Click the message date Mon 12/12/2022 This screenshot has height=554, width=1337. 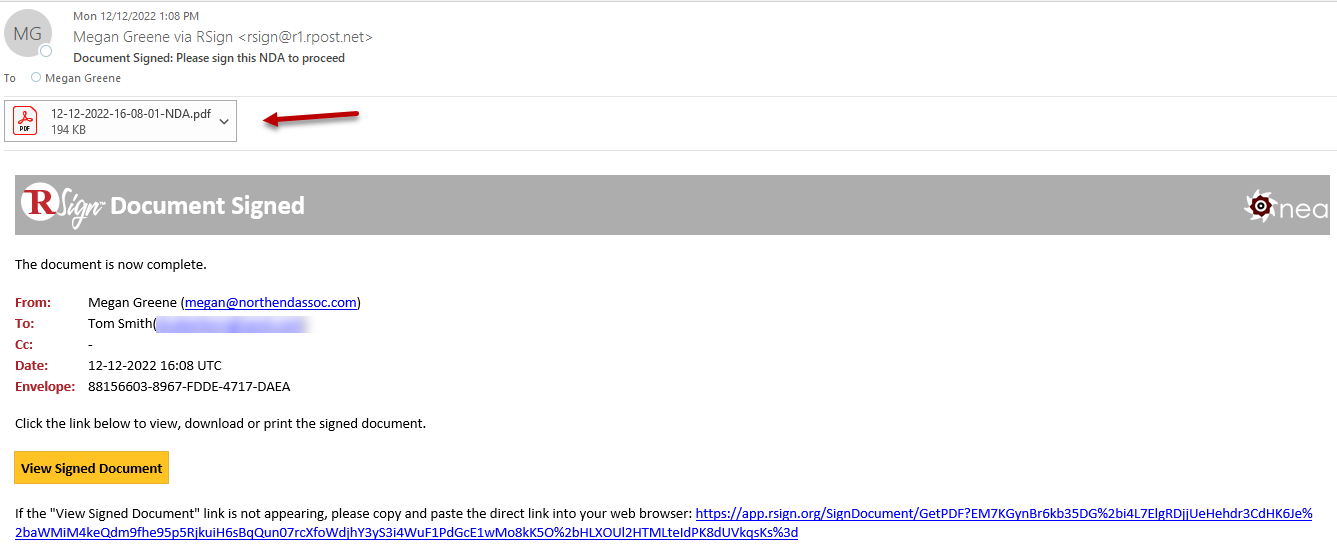[136, 16]
